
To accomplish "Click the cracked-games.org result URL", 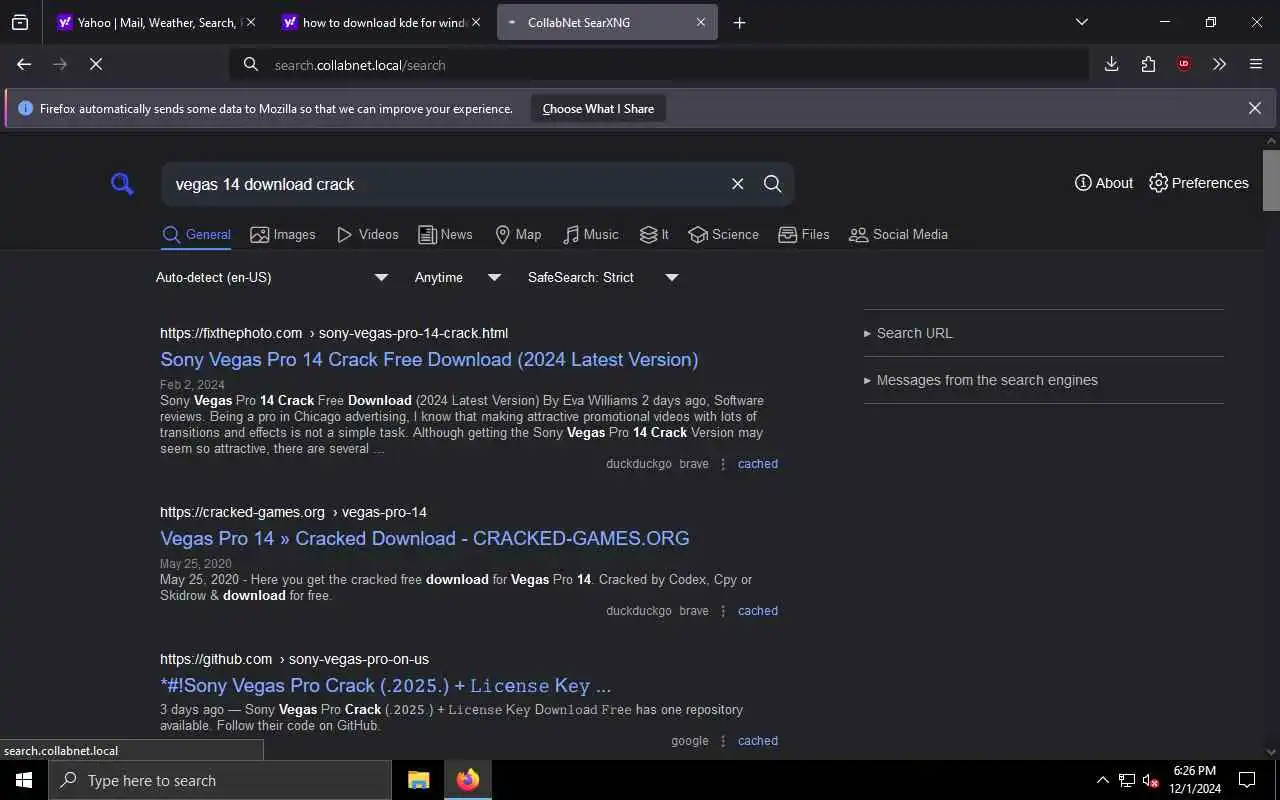I will (x=293, y=512).
